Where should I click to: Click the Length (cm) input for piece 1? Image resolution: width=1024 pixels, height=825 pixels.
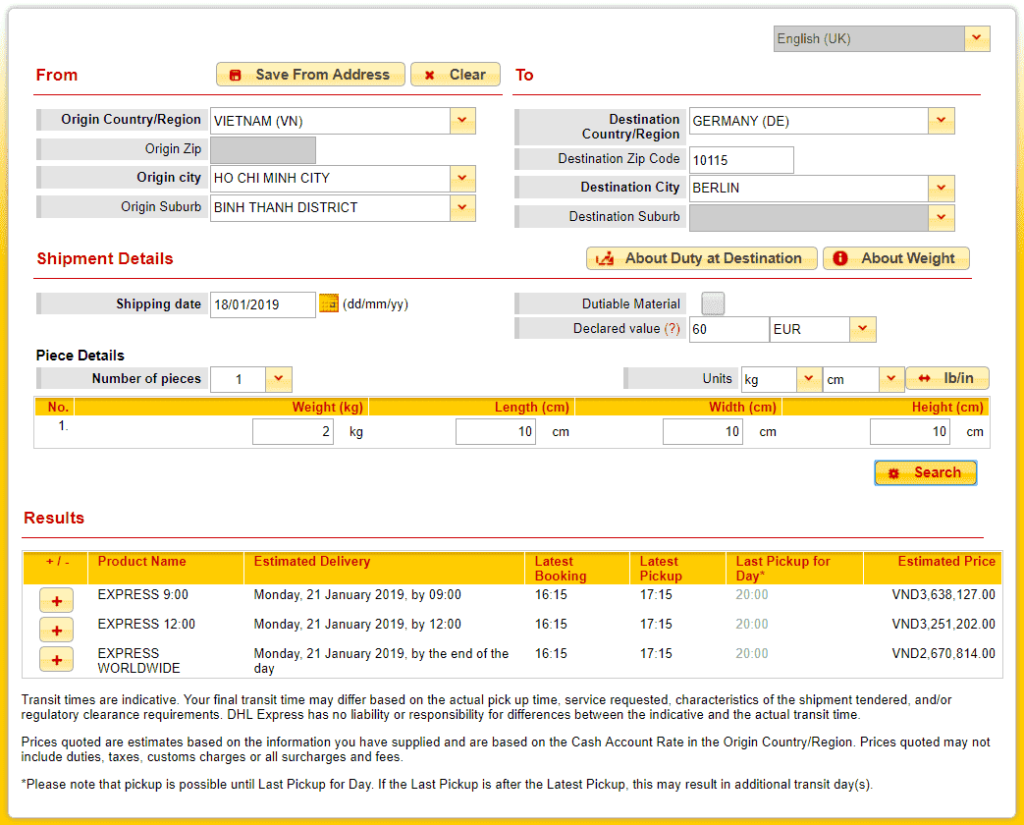point(496,432)
